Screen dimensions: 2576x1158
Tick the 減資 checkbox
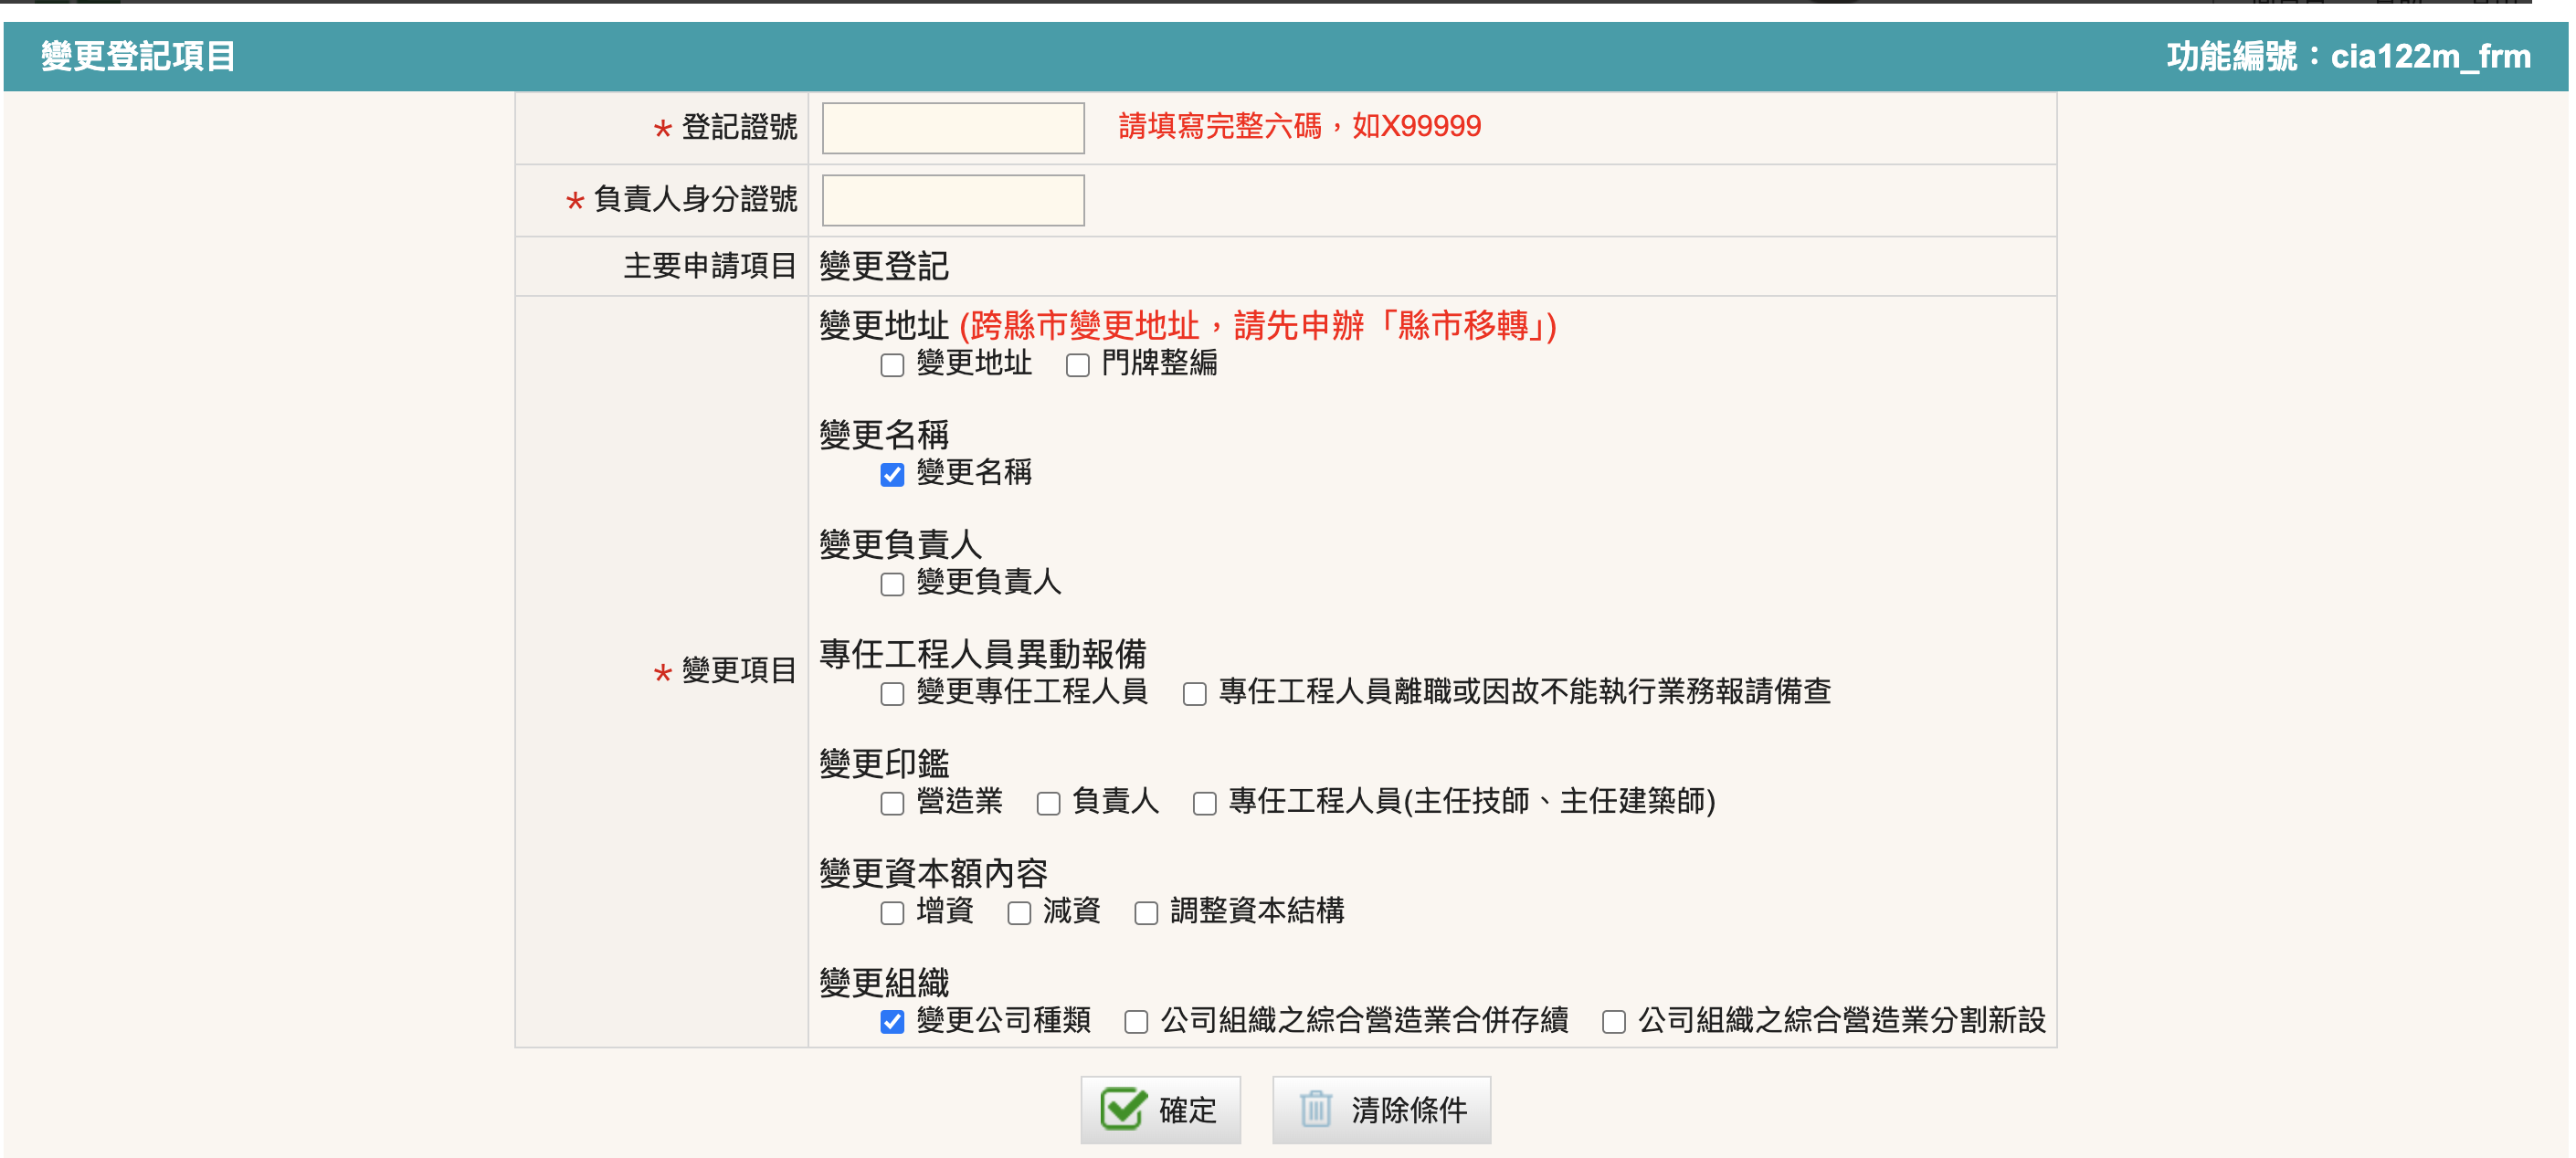pyautogui.click(x=1019, y=912)
